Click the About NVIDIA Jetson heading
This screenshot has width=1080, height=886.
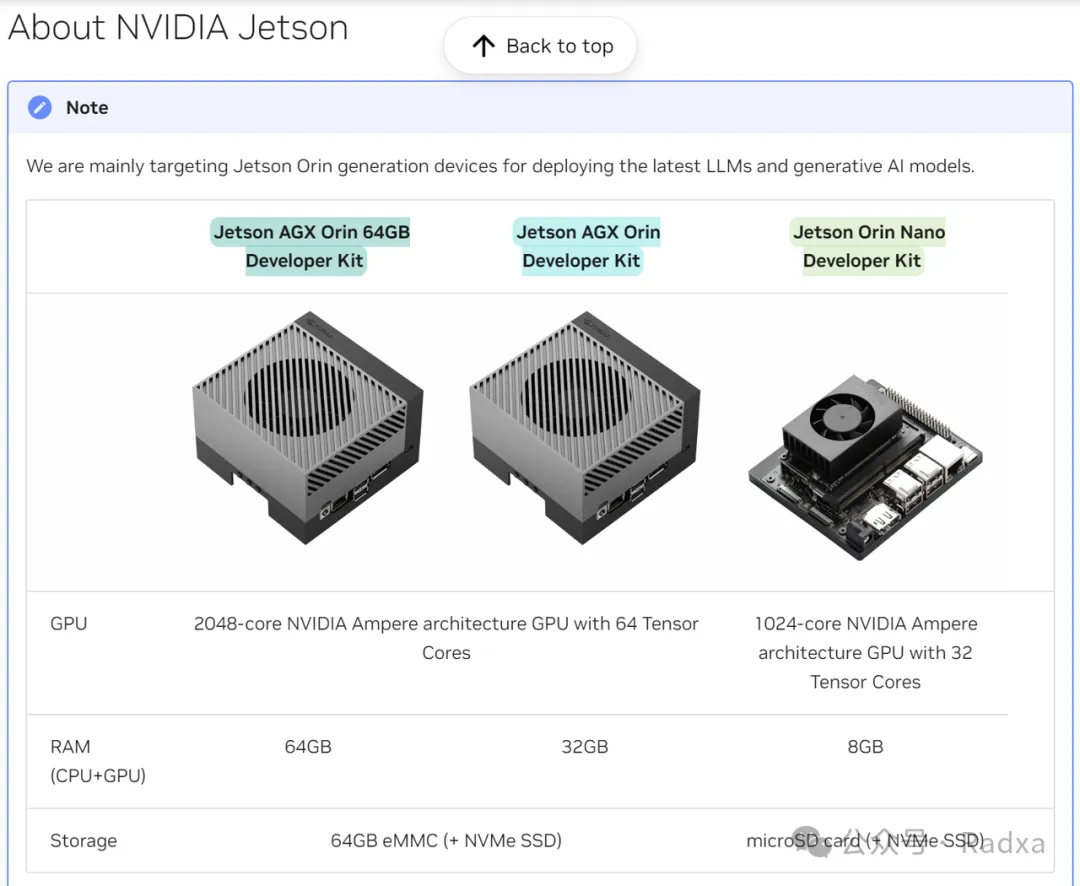[178, 27]
